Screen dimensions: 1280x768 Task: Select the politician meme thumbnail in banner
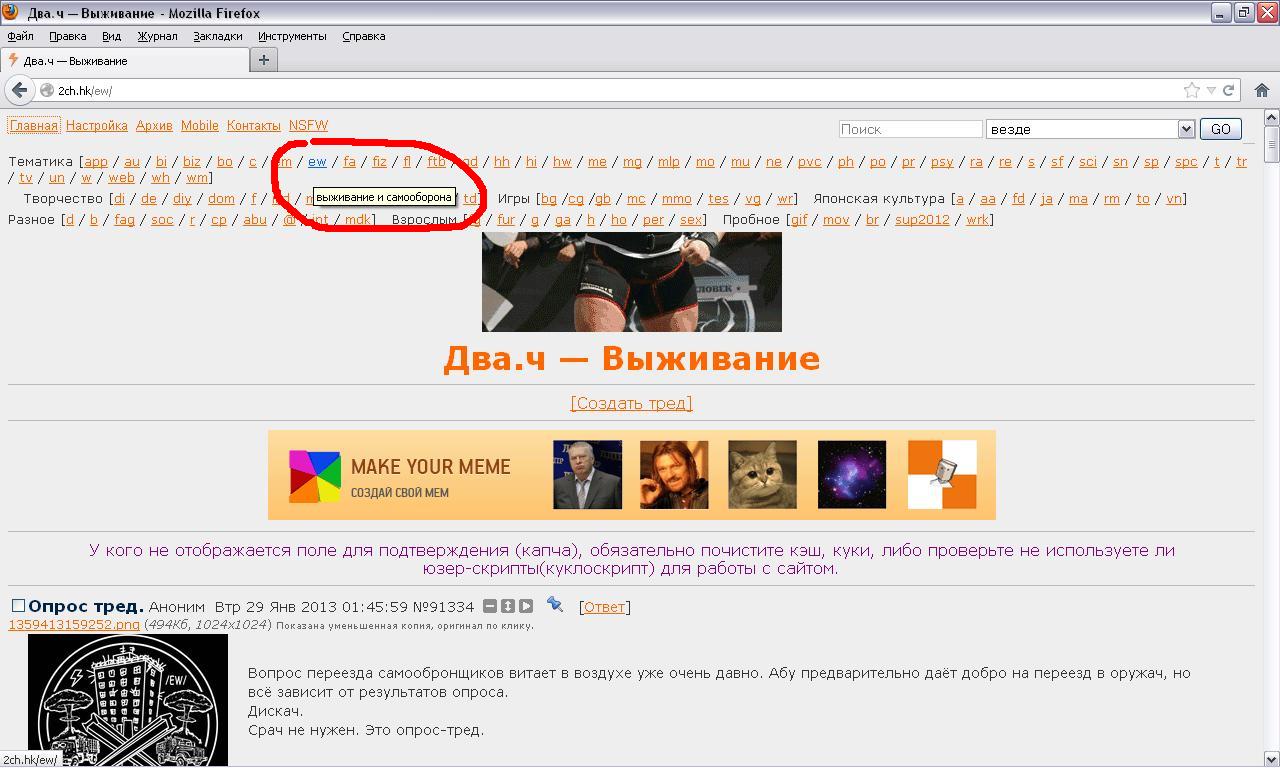tap(587, 475)
